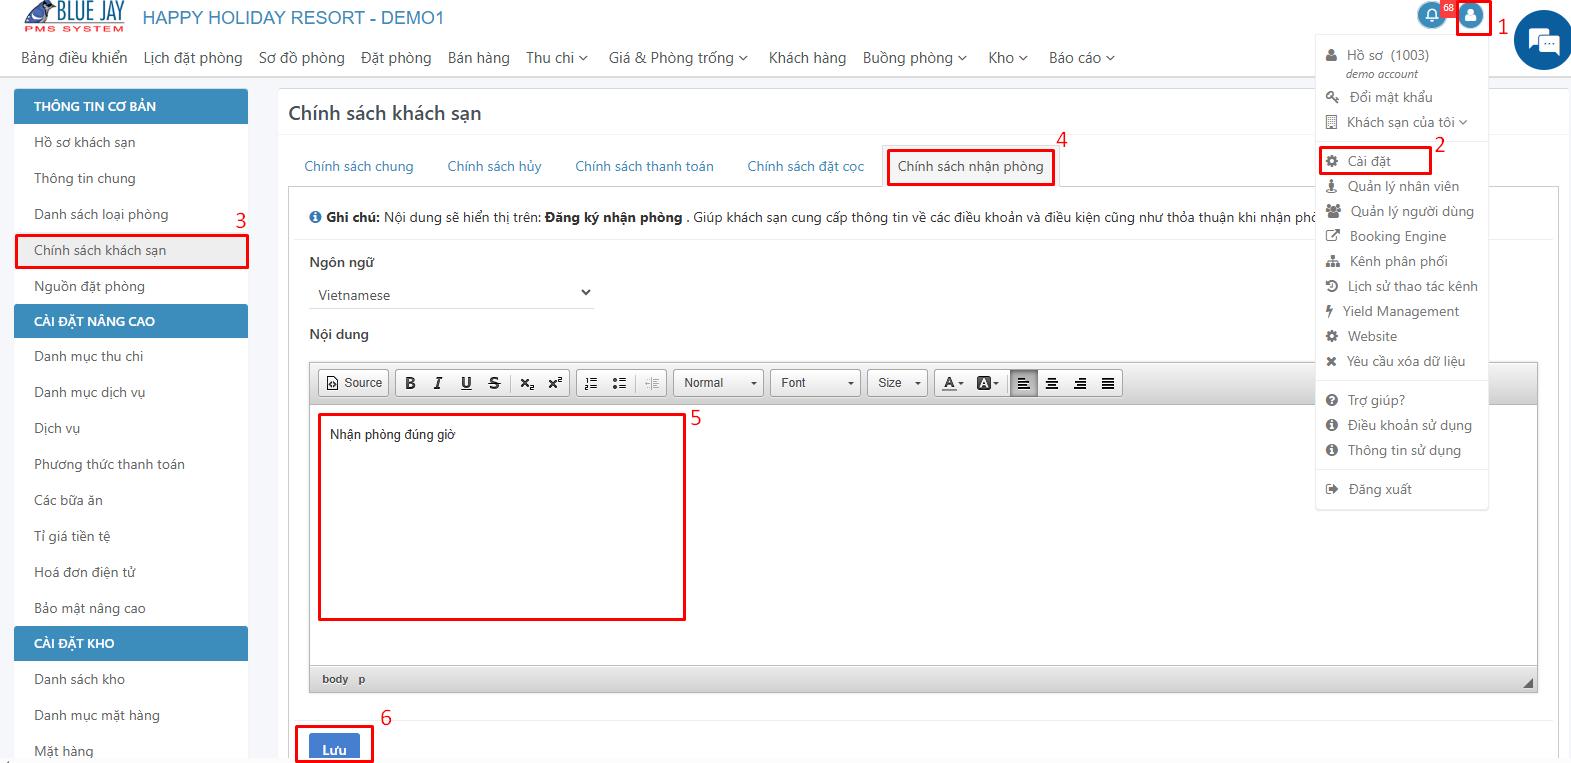Image resolution: width=1571 pixels, height=763 pixels.
Task: Open Bán hàng page
Action: [479, 58]
